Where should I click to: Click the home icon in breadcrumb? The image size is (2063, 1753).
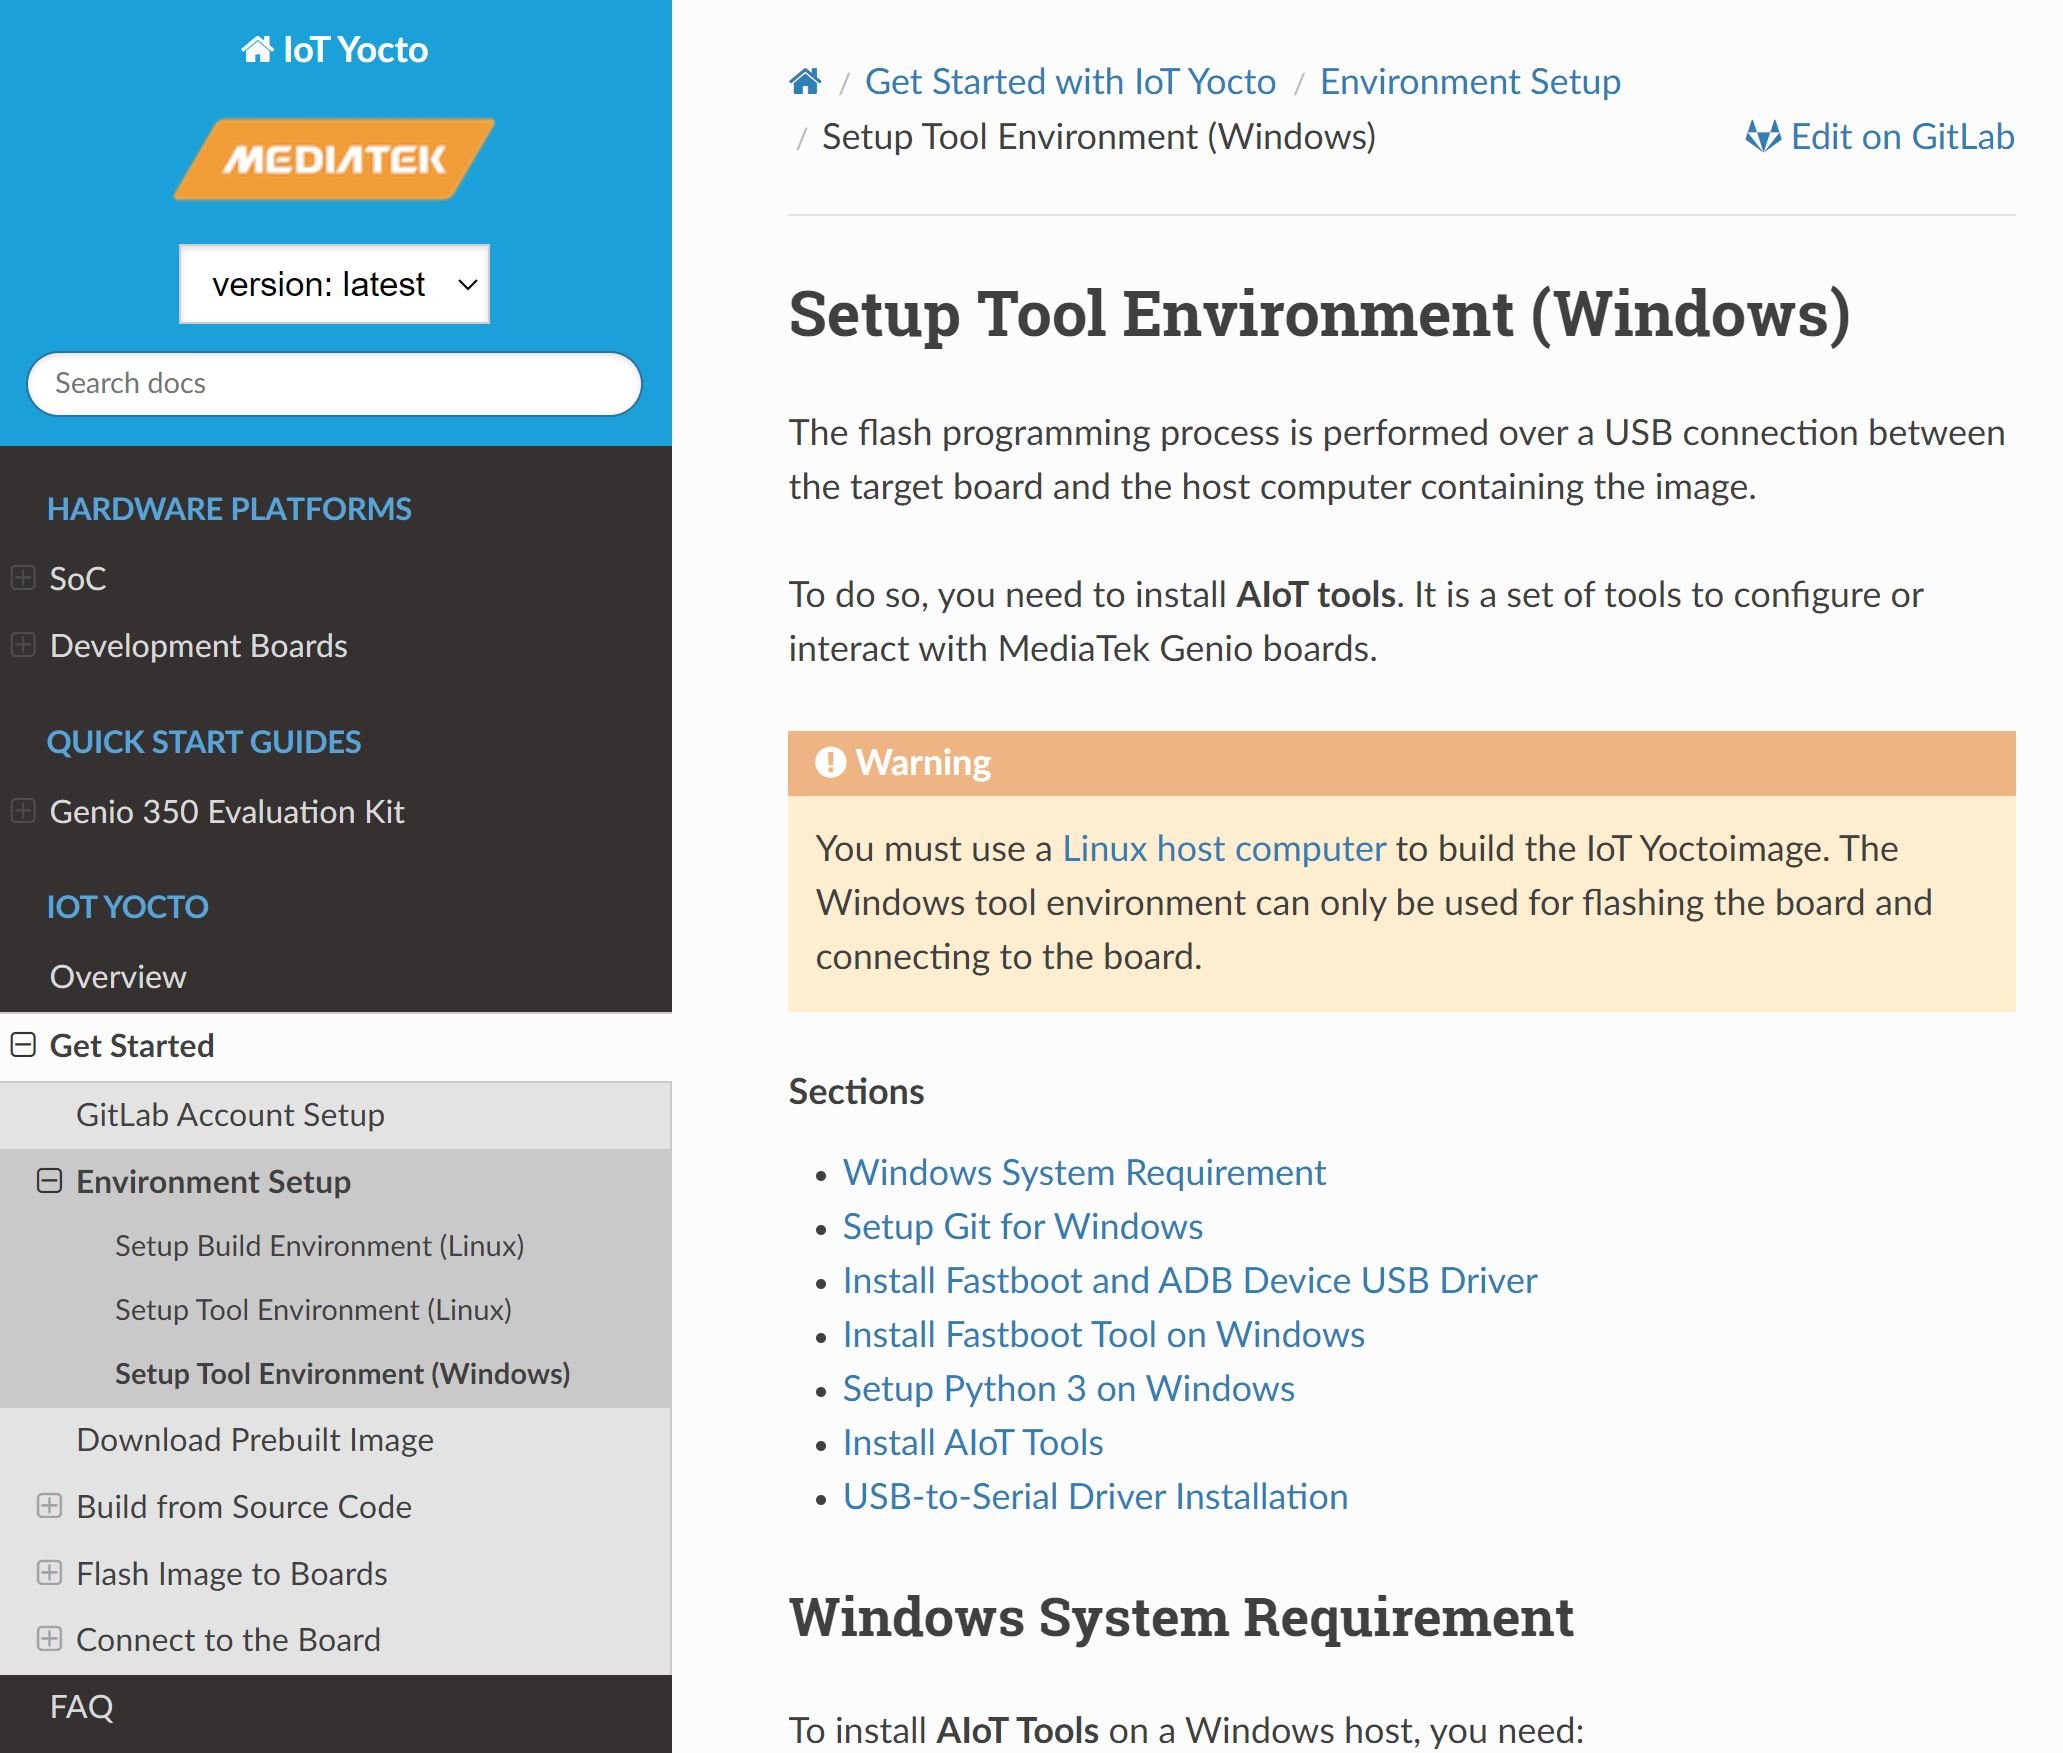coord(805,81)
